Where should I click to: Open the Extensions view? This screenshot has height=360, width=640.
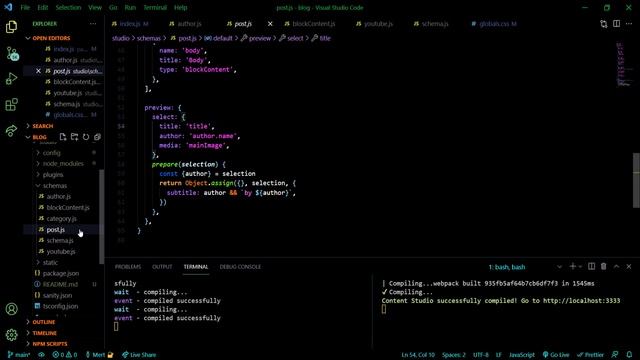point(11,104)
